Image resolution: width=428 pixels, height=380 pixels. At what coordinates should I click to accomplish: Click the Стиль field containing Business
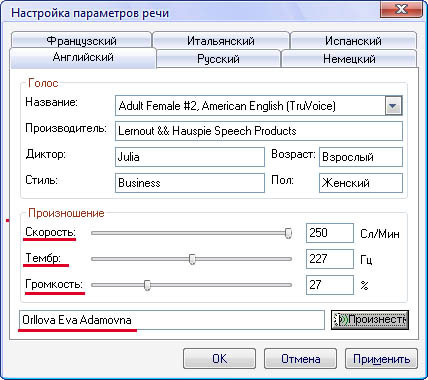[190, 183]
